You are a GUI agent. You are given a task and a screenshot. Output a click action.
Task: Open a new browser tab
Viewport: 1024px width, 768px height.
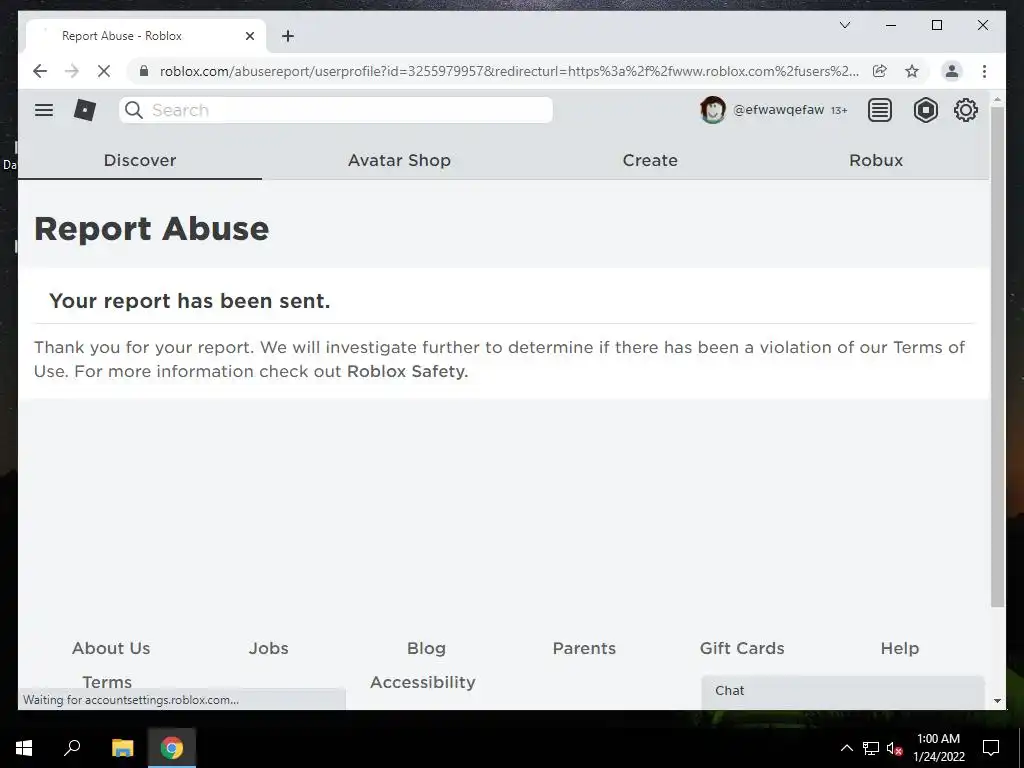click(288, 36)
